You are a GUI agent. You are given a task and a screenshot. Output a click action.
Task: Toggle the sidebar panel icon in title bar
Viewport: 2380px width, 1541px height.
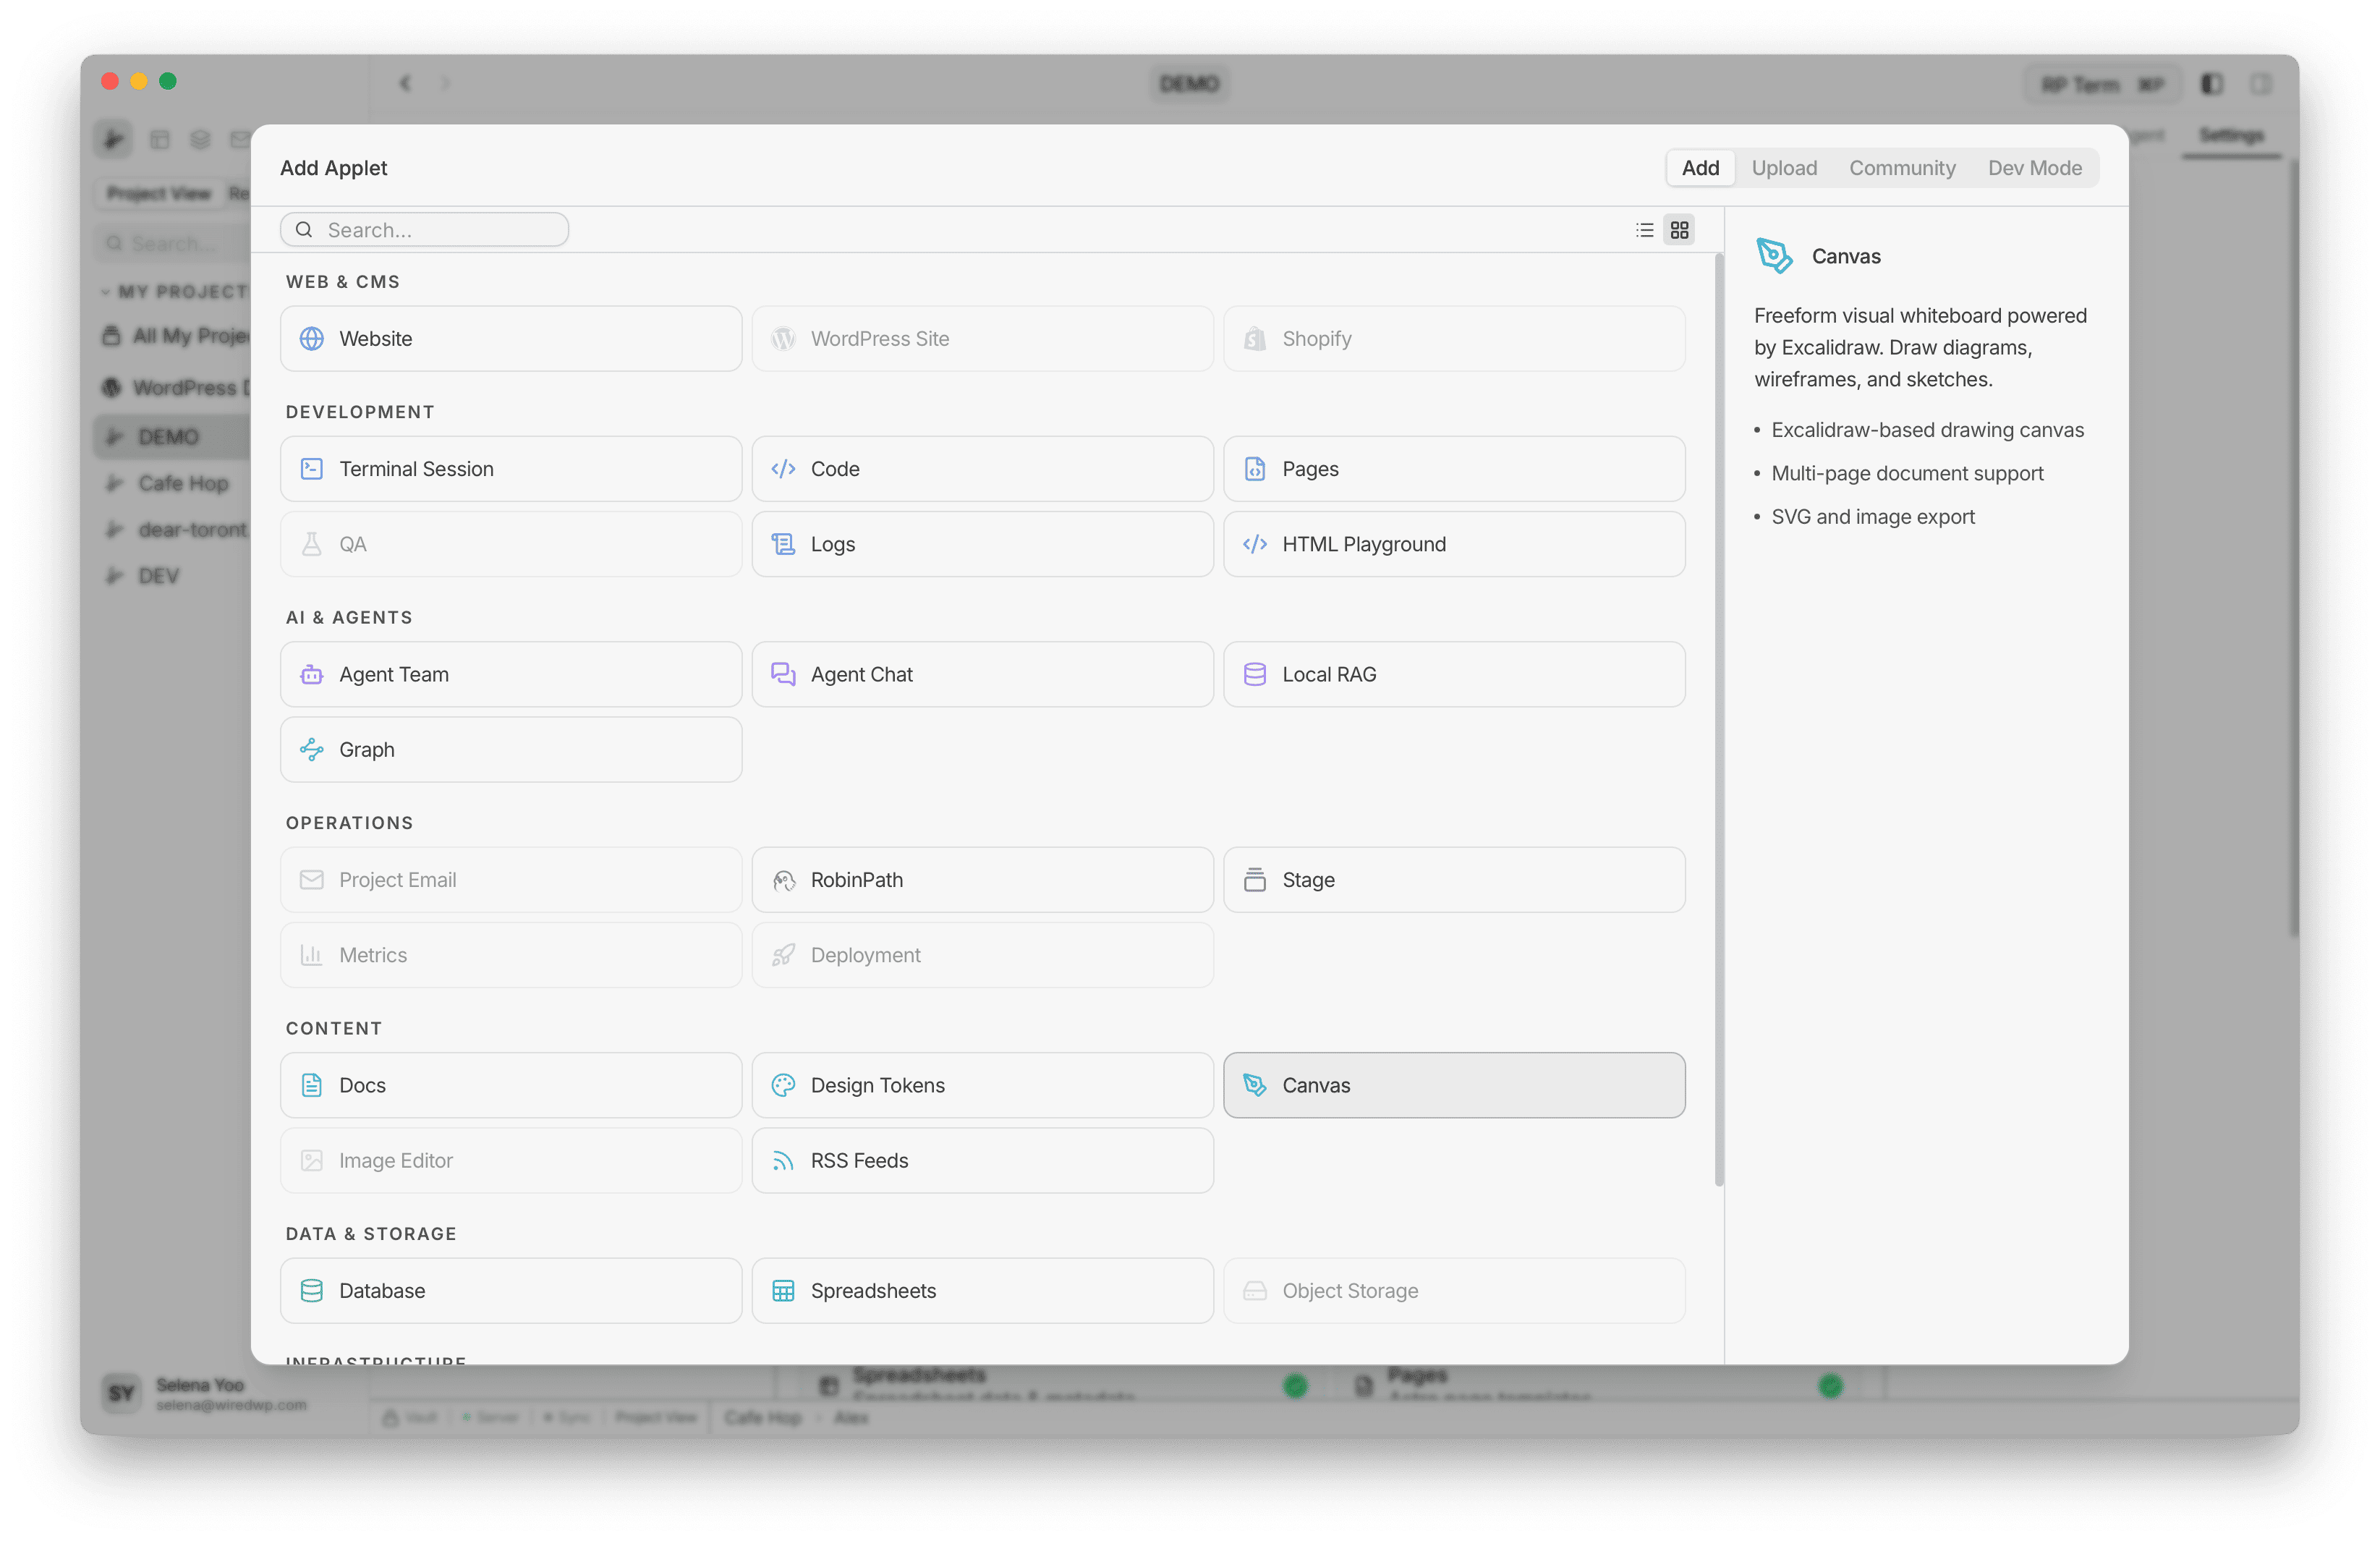pos(2211,84)
